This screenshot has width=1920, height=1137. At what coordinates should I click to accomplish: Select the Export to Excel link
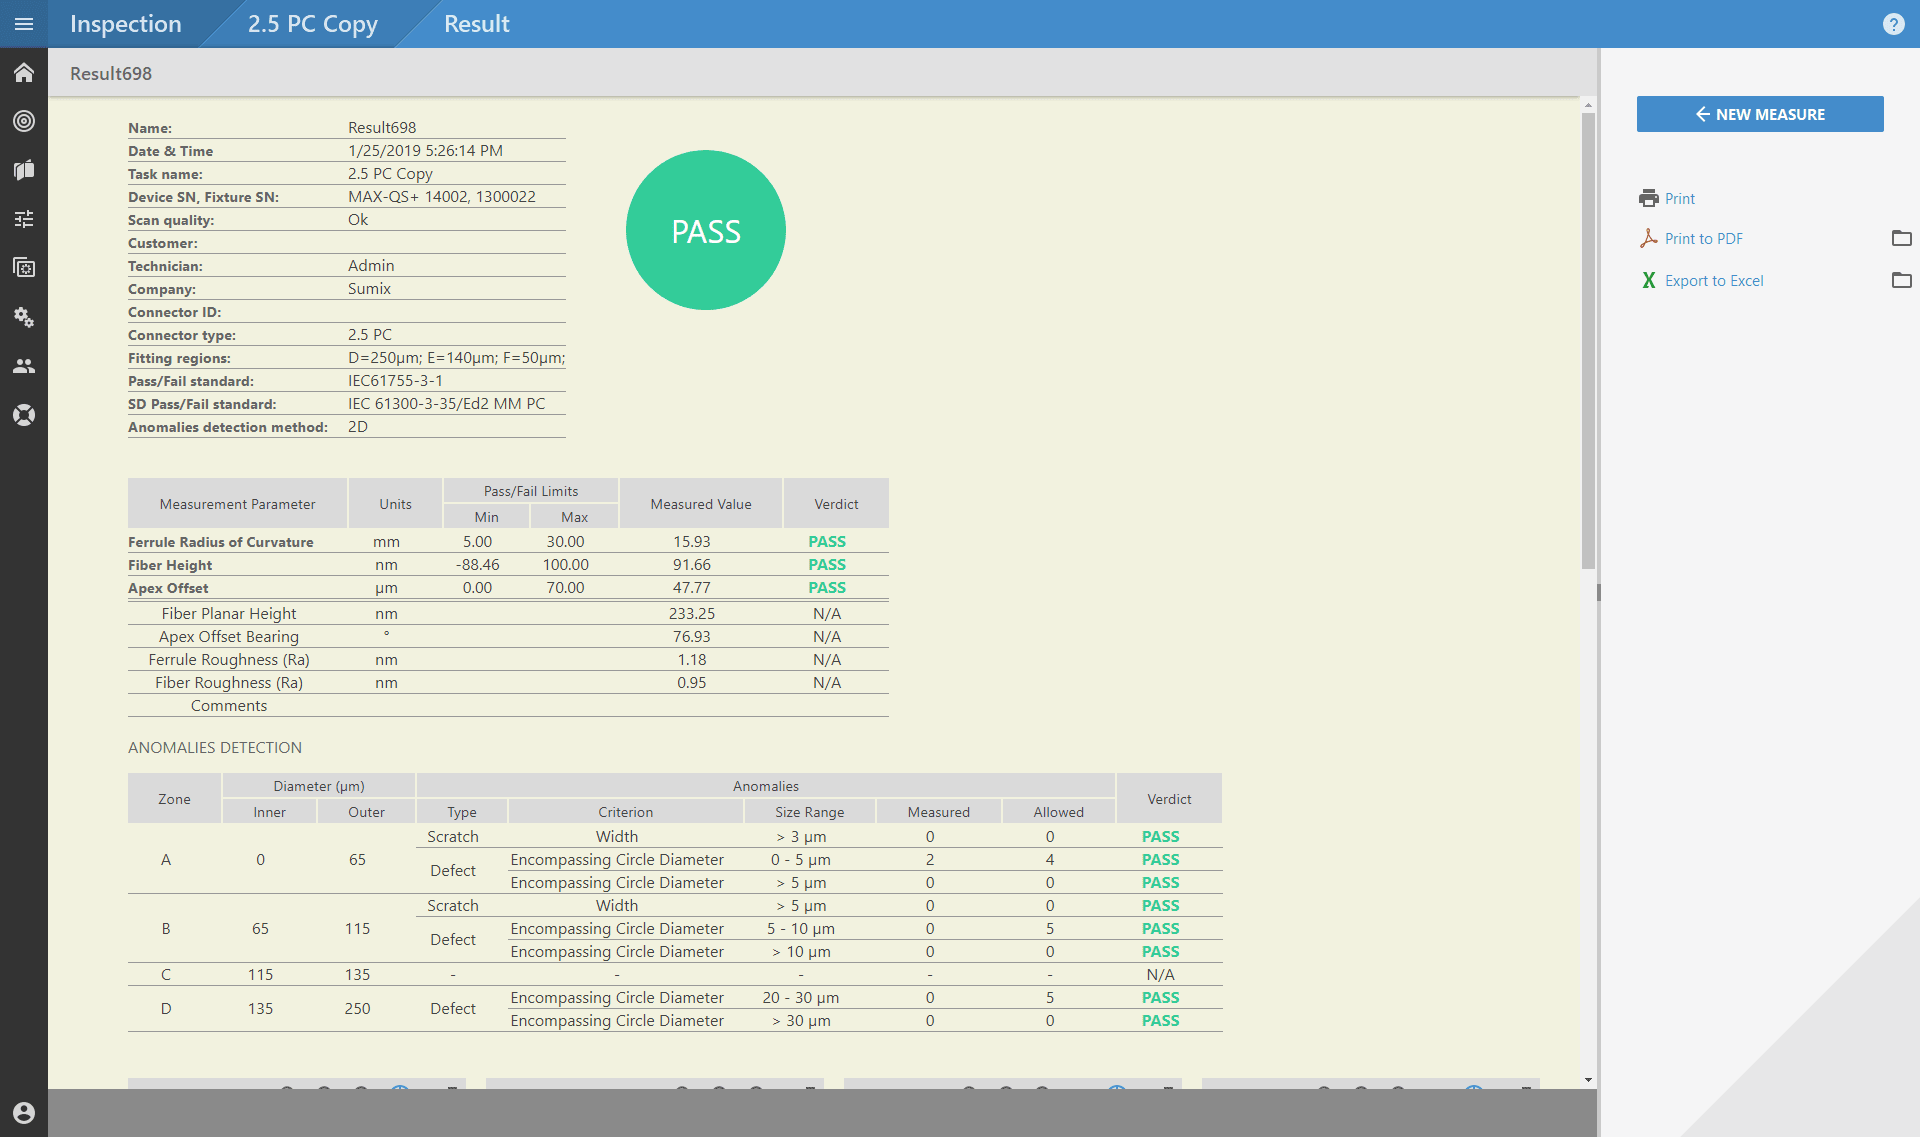(1714, 280)
